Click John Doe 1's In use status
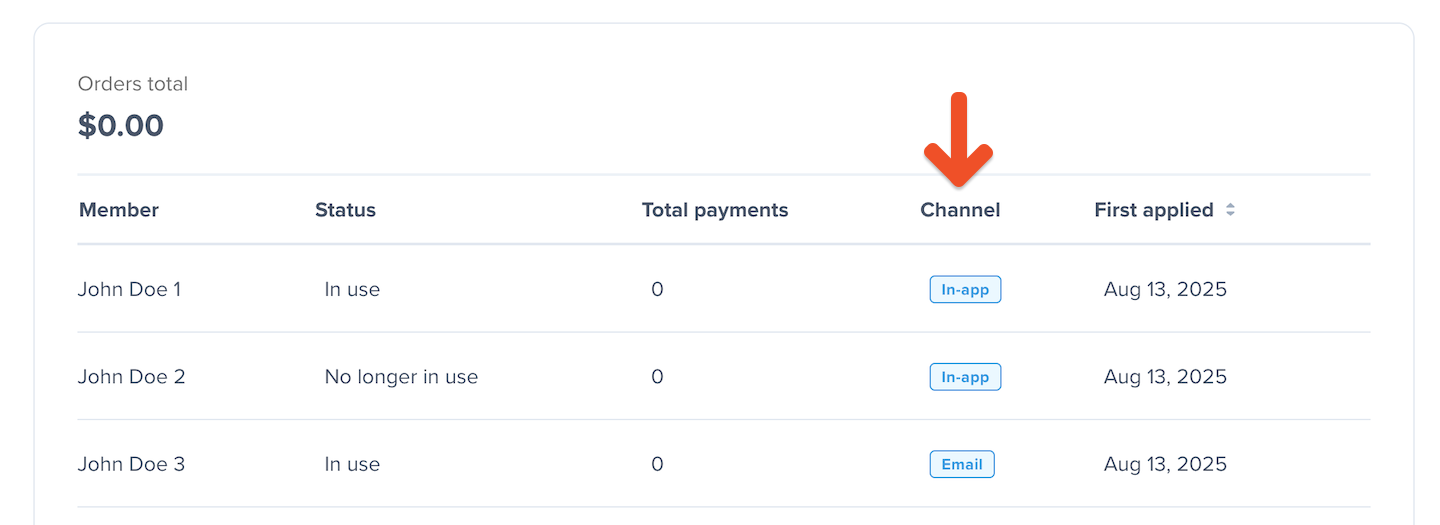The height and width of the screenshot is (525, 1440). pyautogui.click(x=352, y=290)
